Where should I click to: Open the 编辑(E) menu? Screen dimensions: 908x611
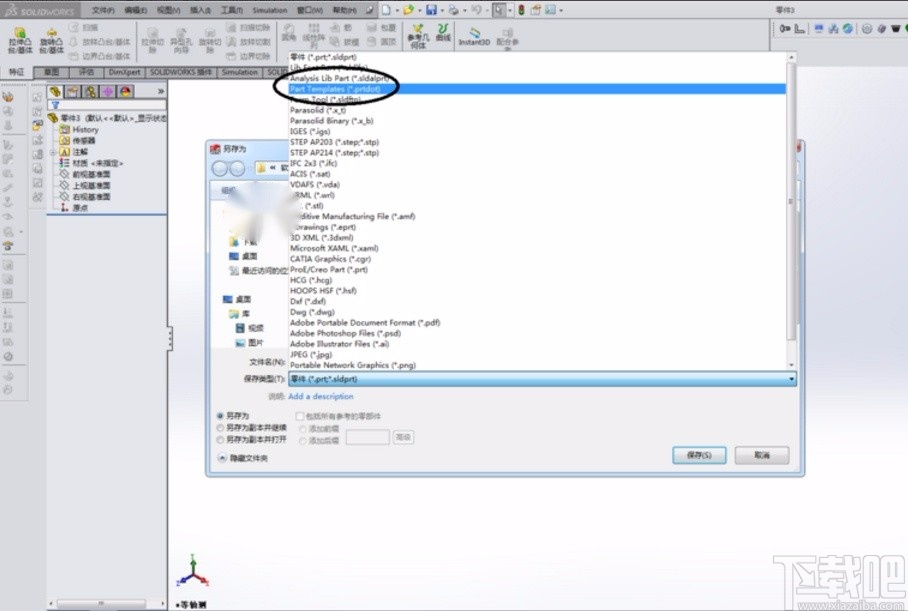[136, 10]
